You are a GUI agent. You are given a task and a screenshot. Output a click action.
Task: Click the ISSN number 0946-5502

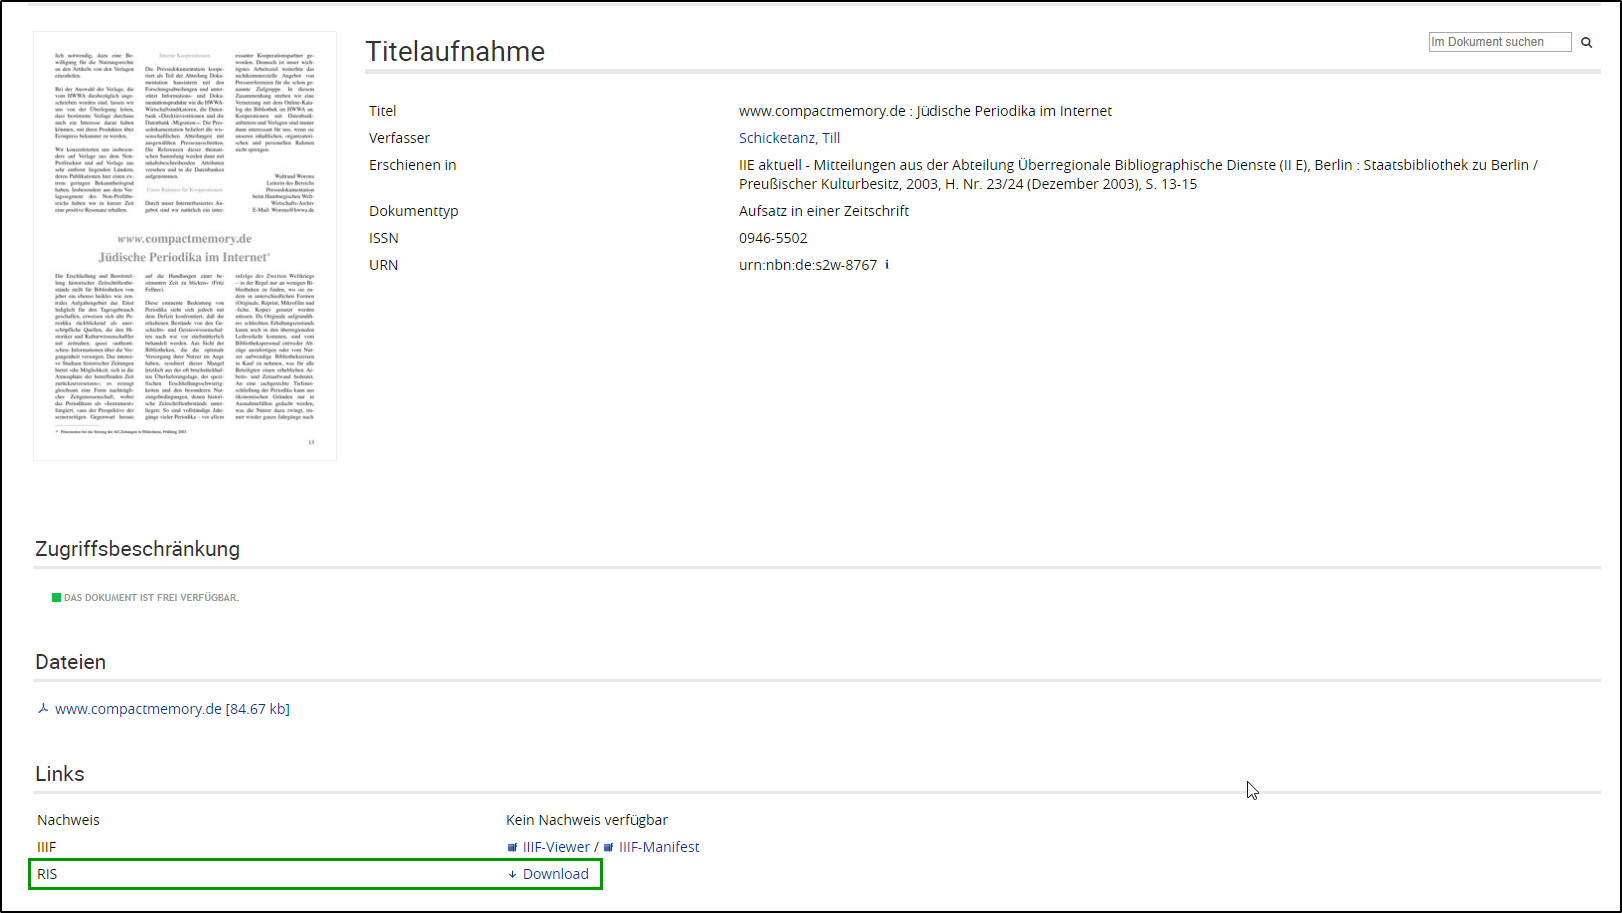(x=773, y=238)
